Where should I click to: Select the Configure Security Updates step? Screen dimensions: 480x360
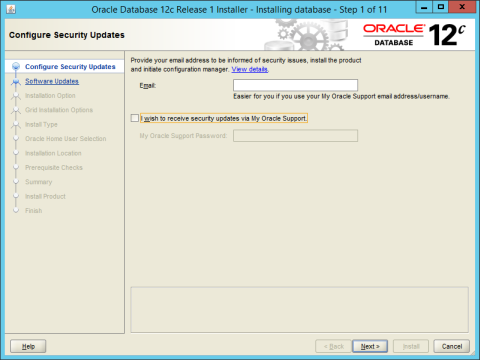(x=70, y=67)
